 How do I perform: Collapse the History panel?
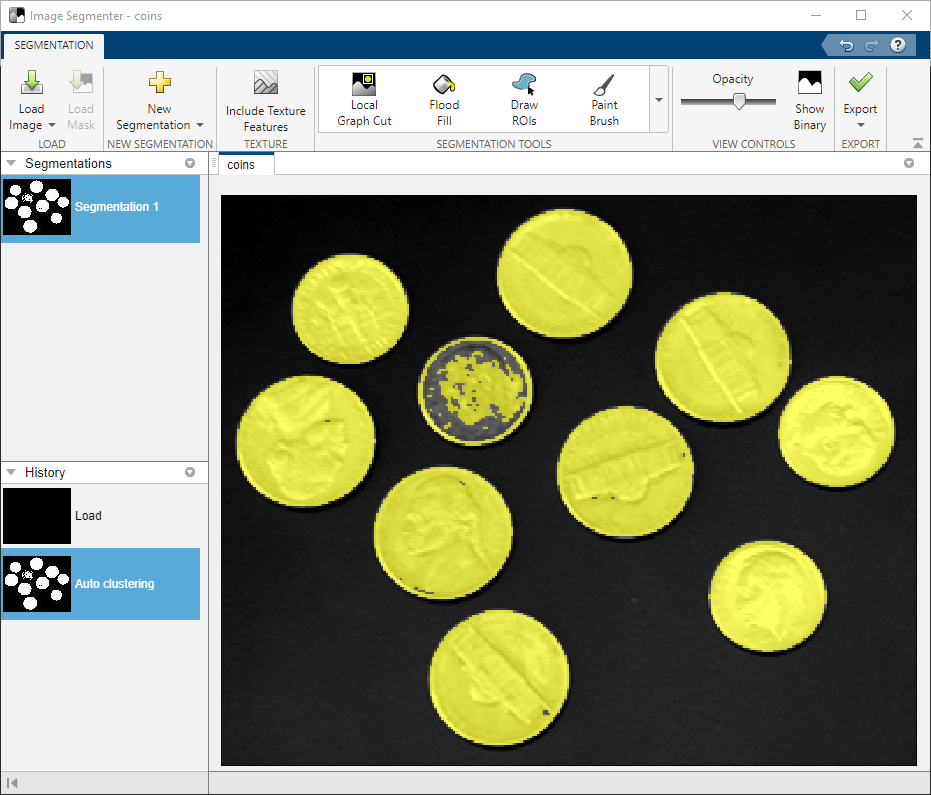pyautogui.click(x=11, y=473)
